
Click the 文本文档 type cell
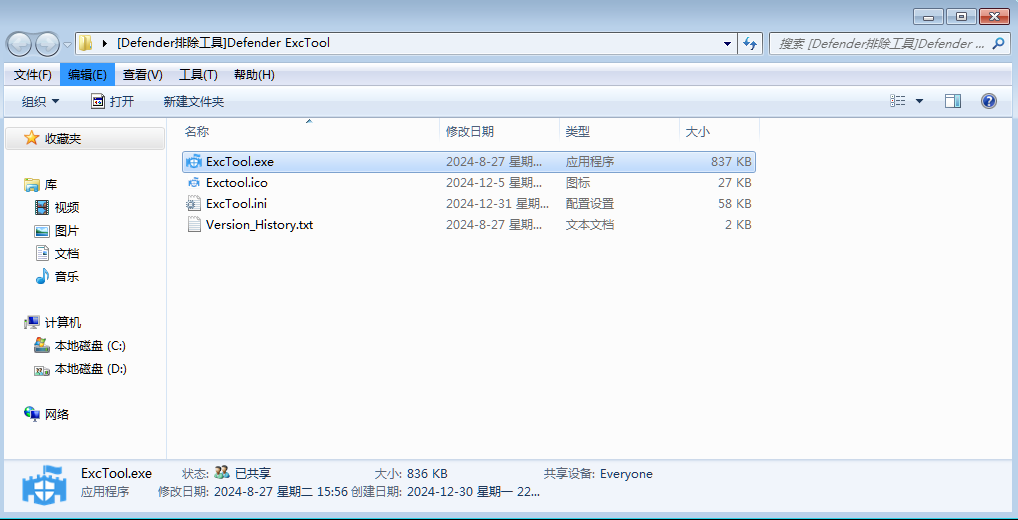click(590, 225)
